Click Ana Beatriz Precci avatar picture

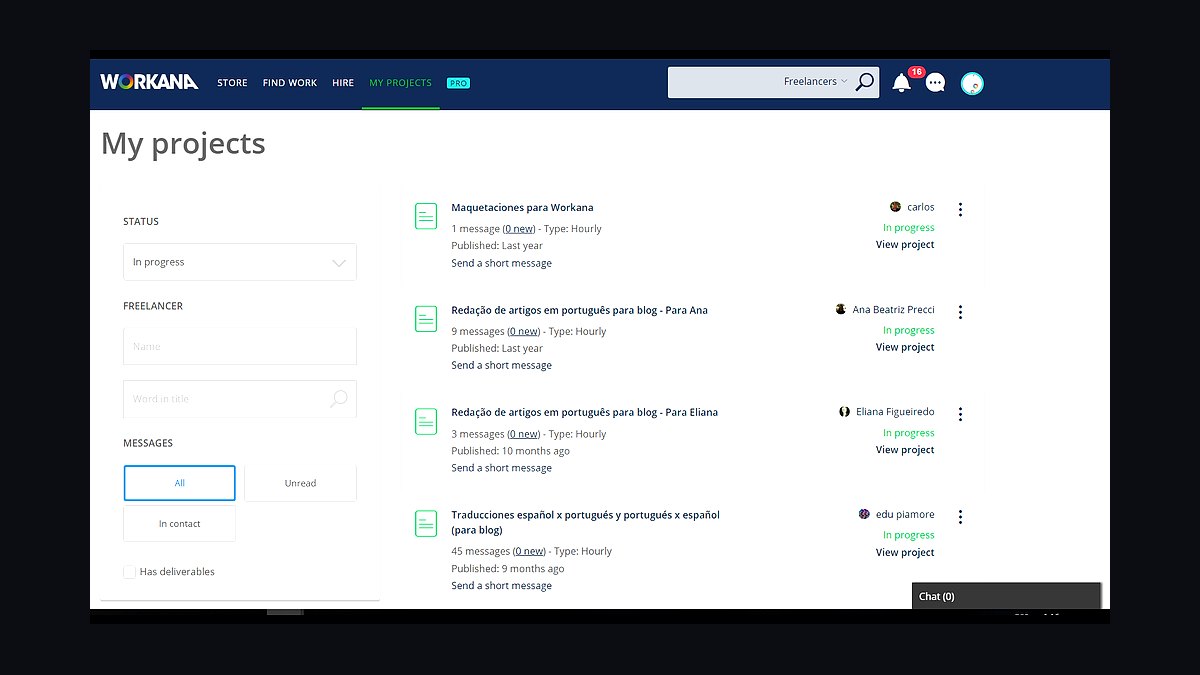pyautogui.click(x=841, y=310)
